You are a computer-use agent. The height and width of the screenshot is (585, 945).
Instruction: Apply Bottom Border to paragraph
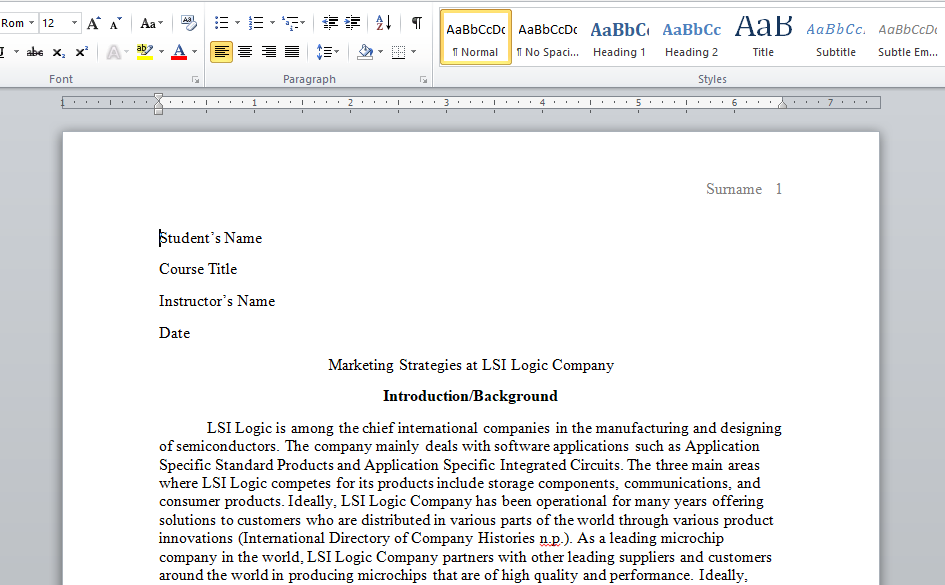coord(398,52)
